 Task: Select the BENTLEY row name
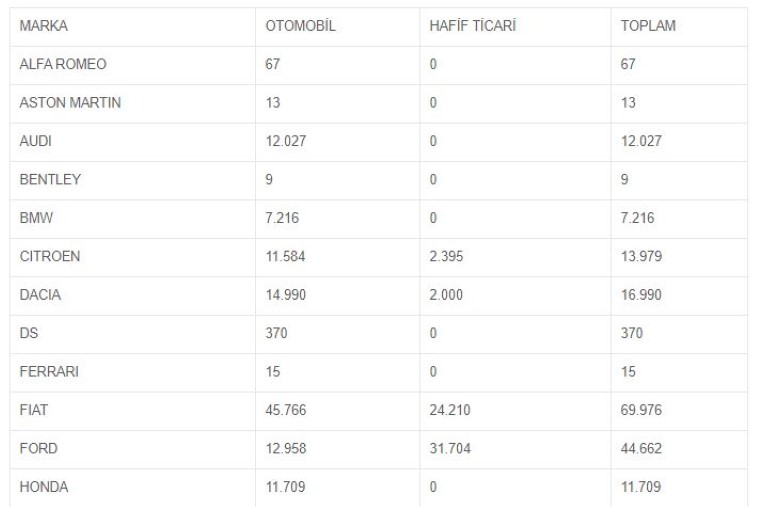point(50,179)
